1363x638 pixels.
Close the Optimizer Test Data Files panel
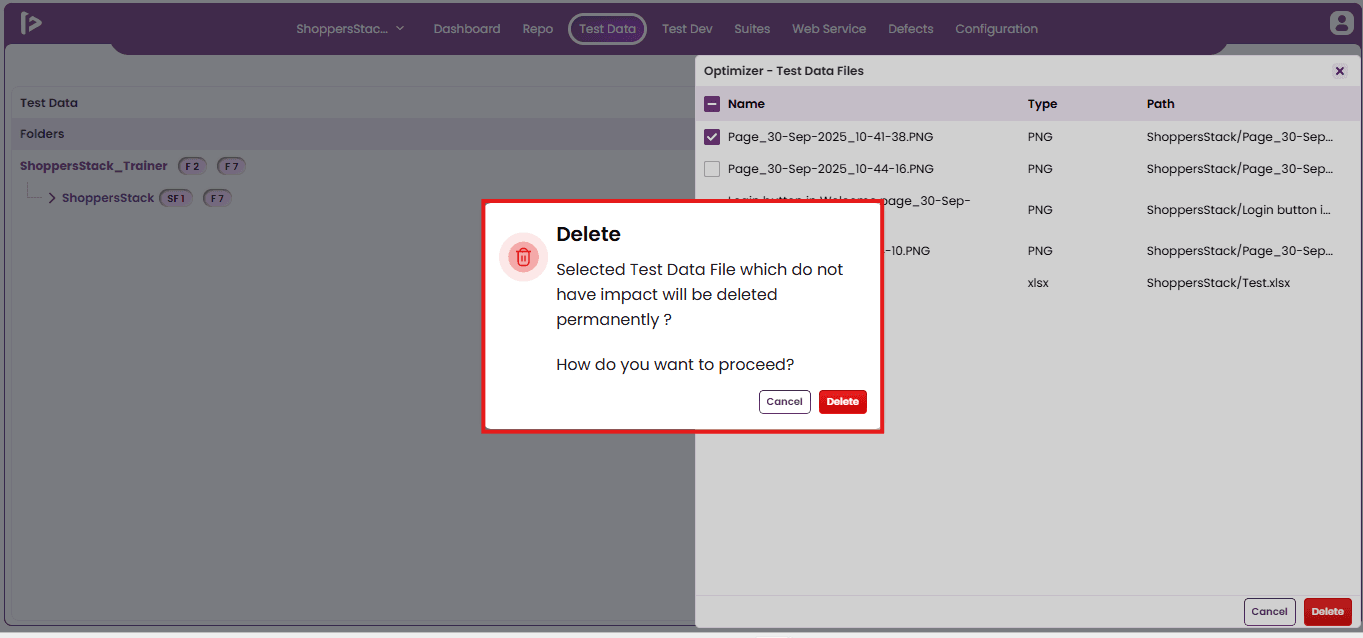tap(1340, 71)
